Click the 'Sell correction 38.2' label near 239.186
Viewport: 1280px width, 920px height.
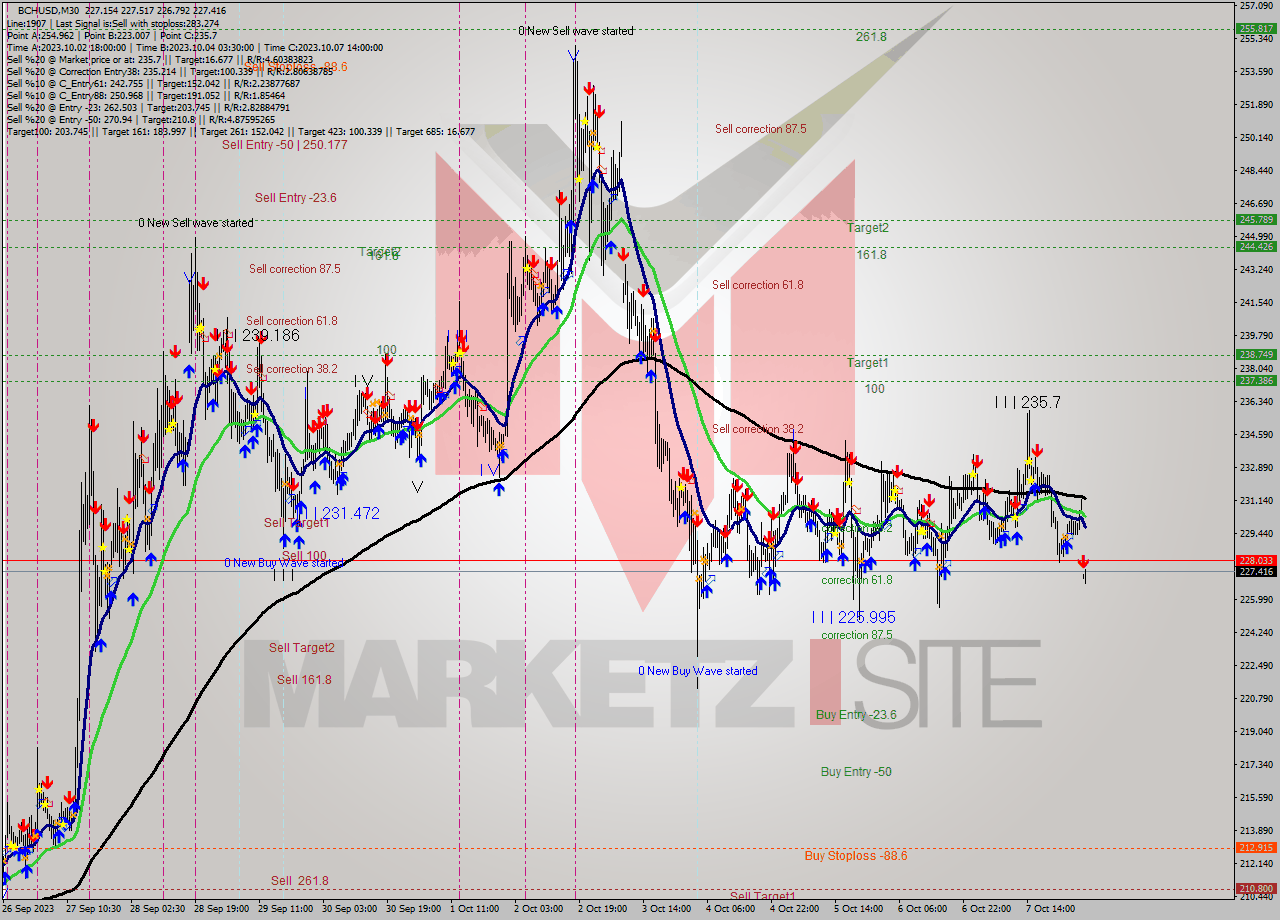[x=292, y=369]
